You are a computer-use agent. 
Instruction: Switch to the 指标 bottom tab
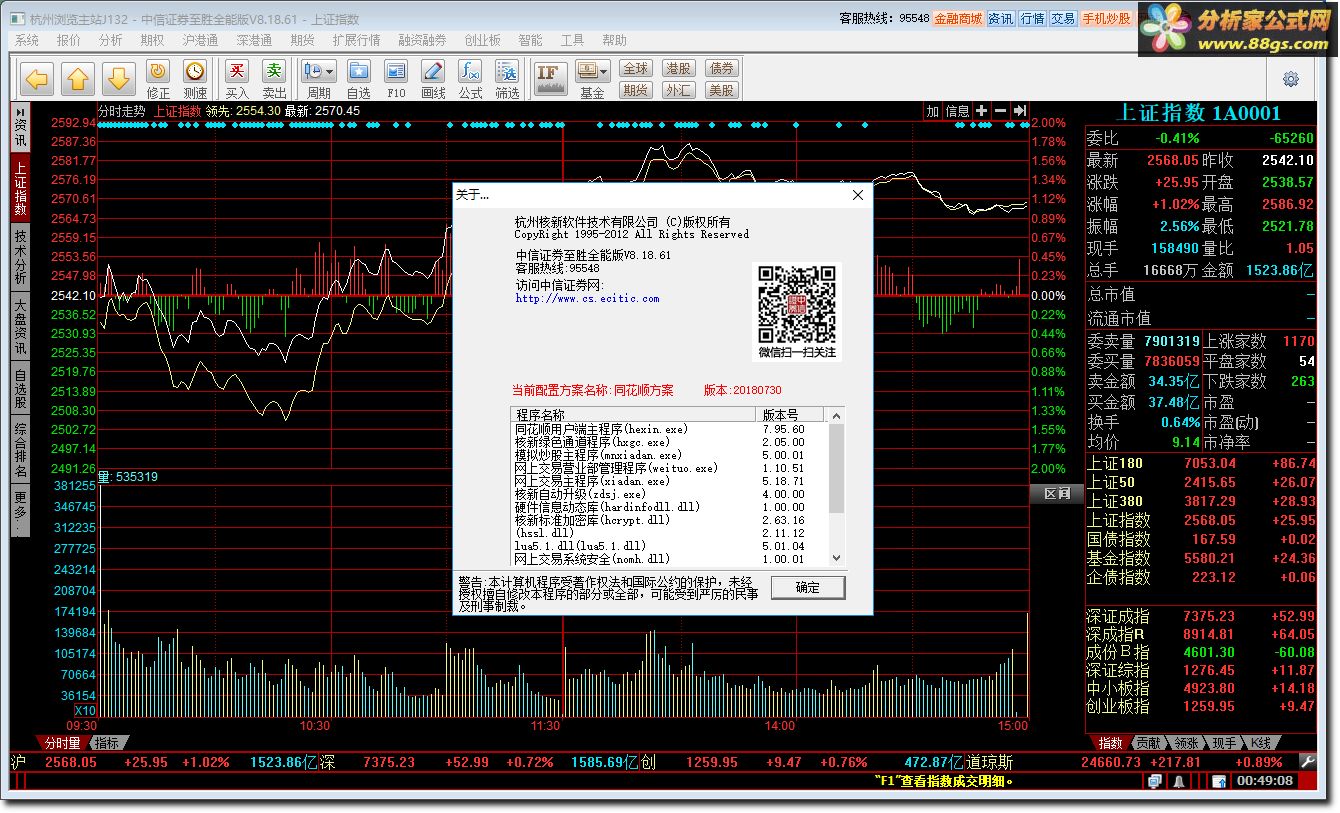106,743
